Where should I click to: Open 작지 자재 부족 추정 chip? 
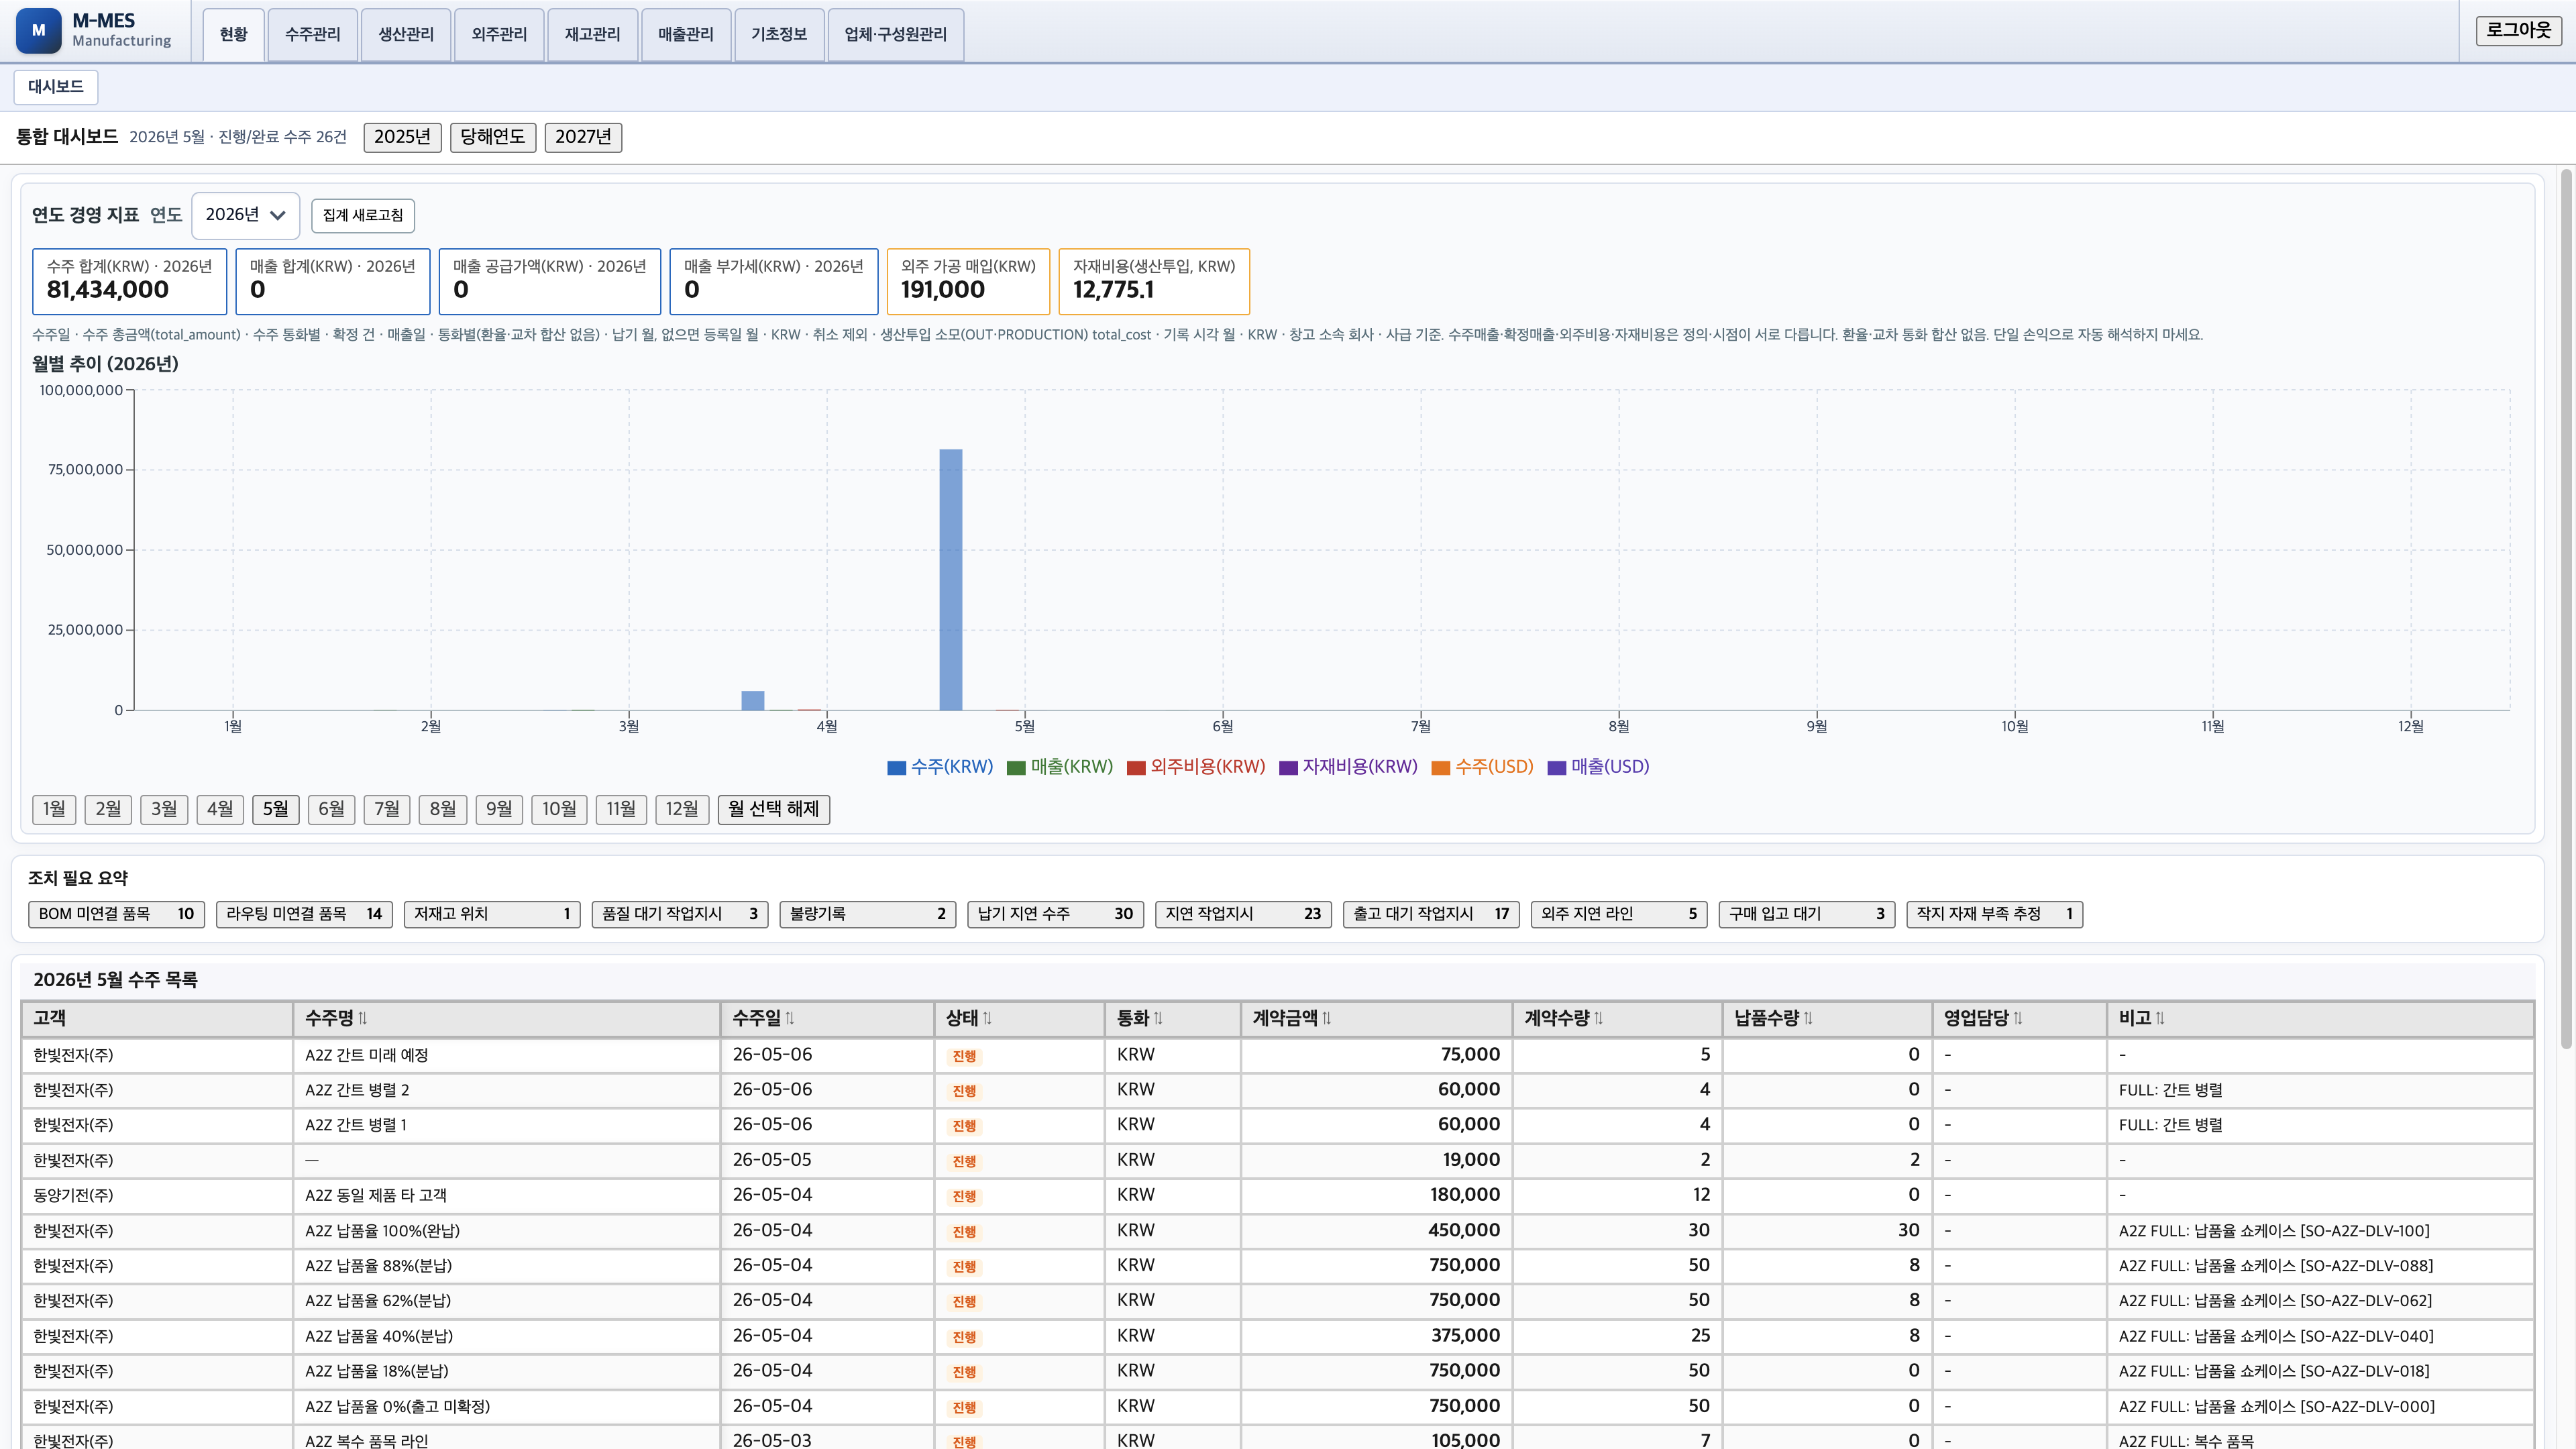1995,914
